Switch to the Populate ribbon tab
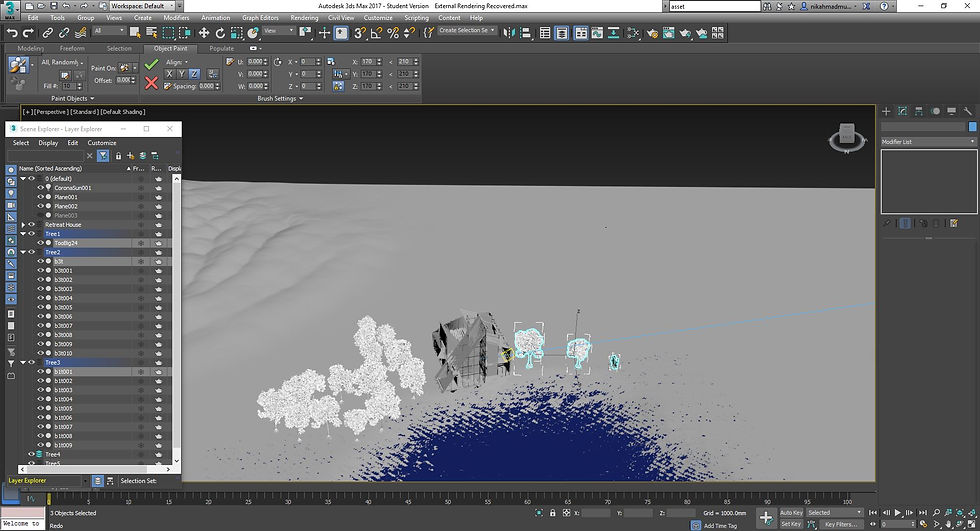980x531 pixels. [221, 48]
